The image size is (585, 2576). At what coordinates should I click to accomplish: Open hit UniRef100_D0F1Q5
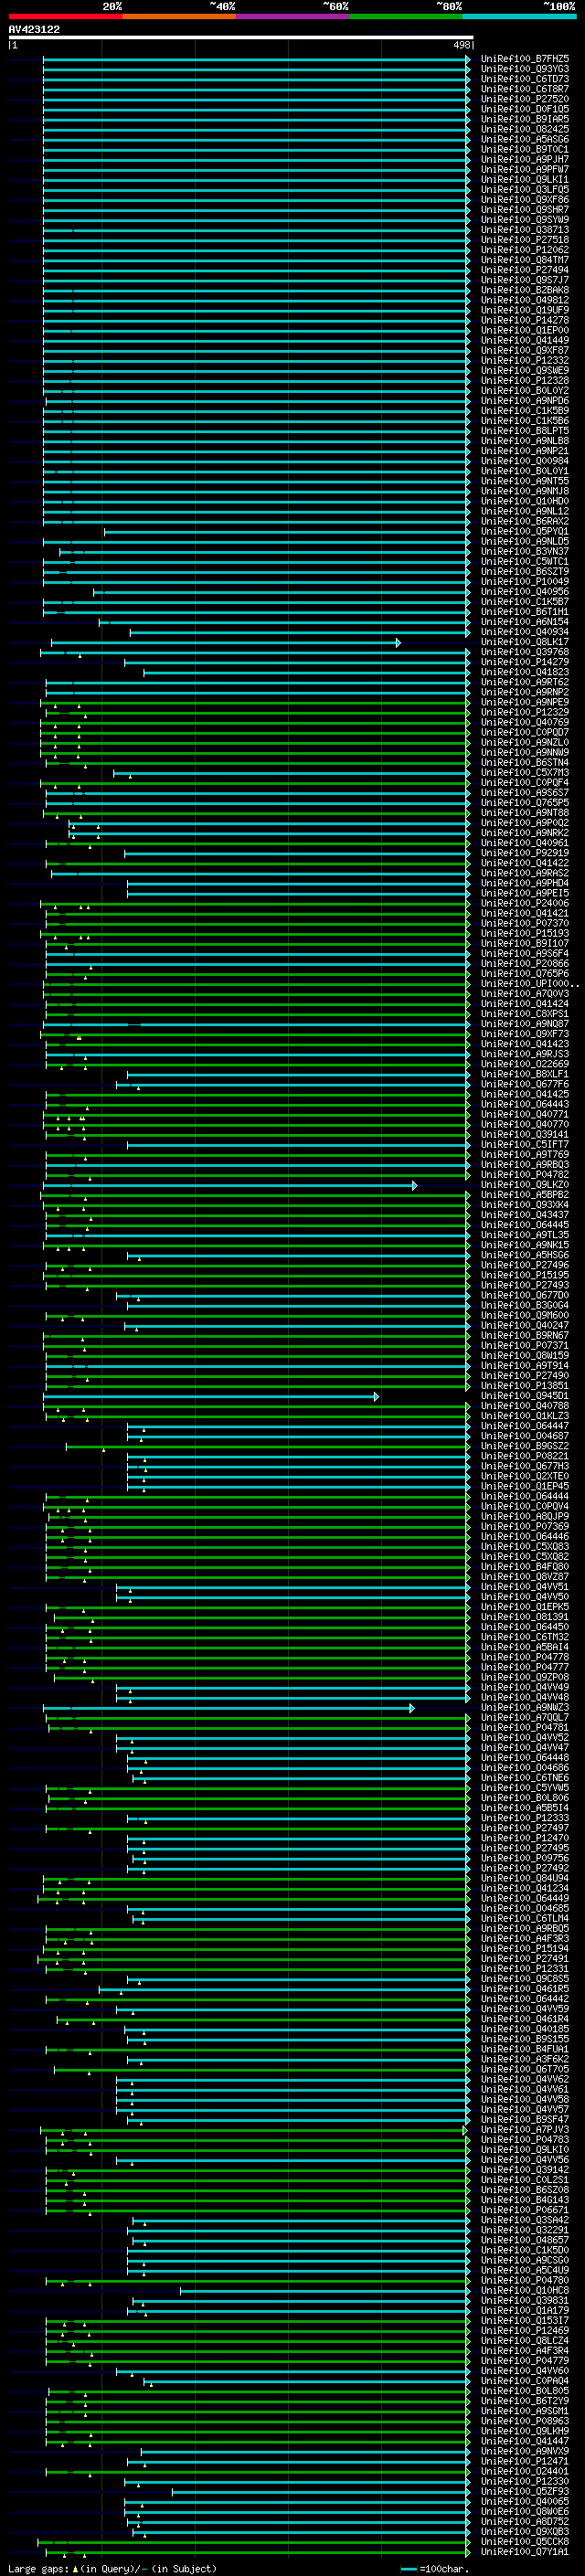coord(525,109)
